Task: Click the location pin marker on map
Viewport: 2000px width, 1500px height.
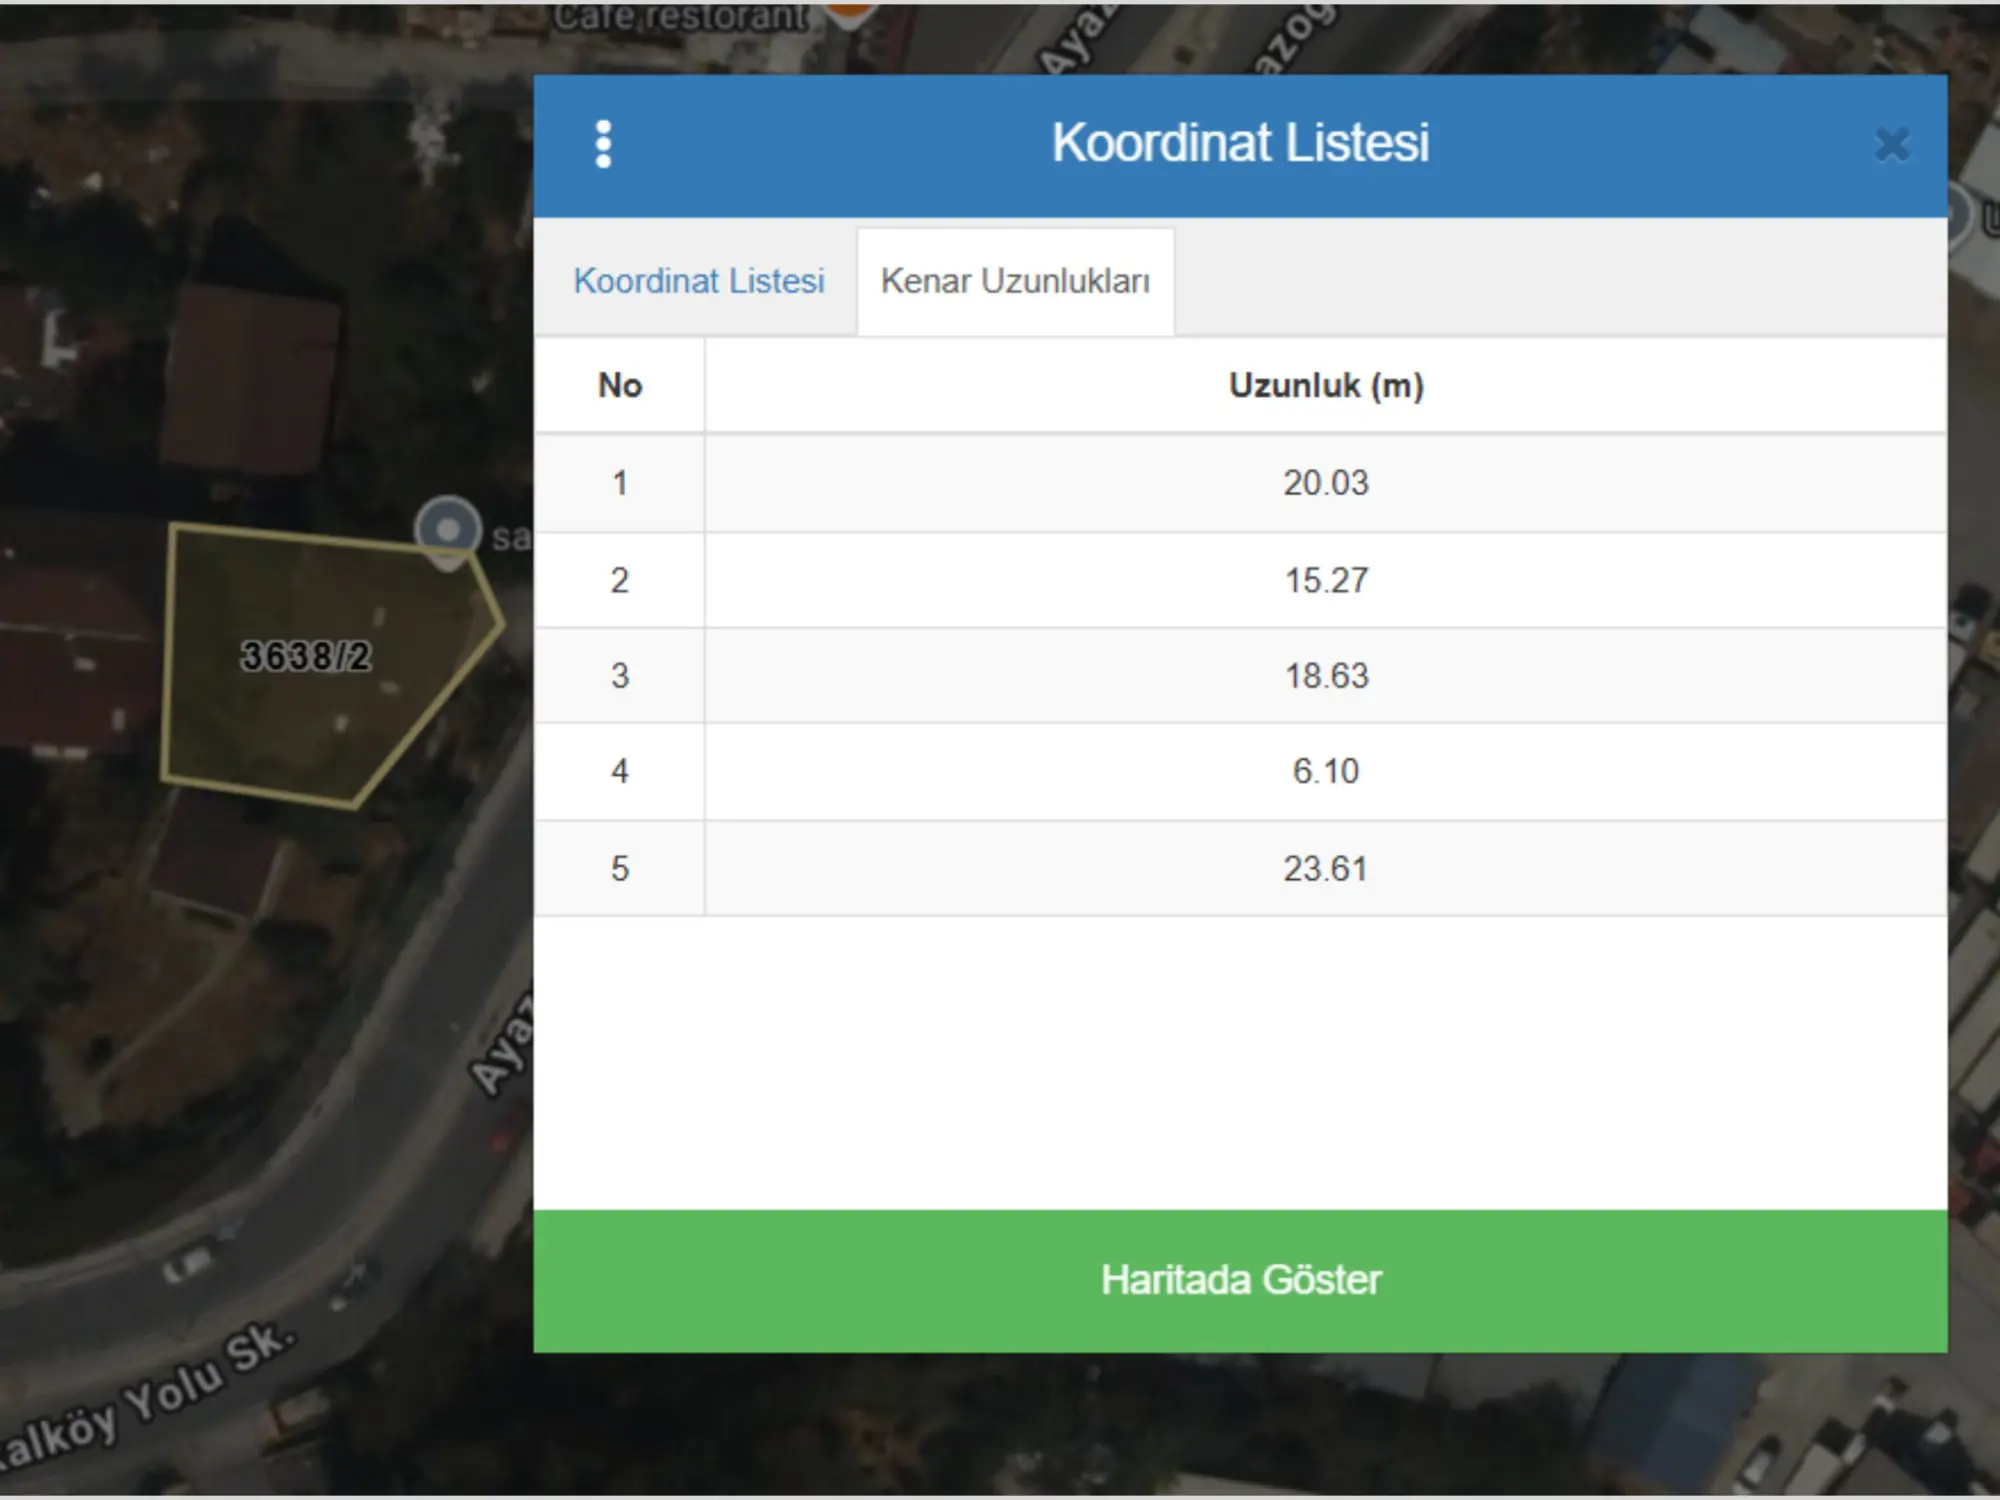Action: click(x=448, y=532)
